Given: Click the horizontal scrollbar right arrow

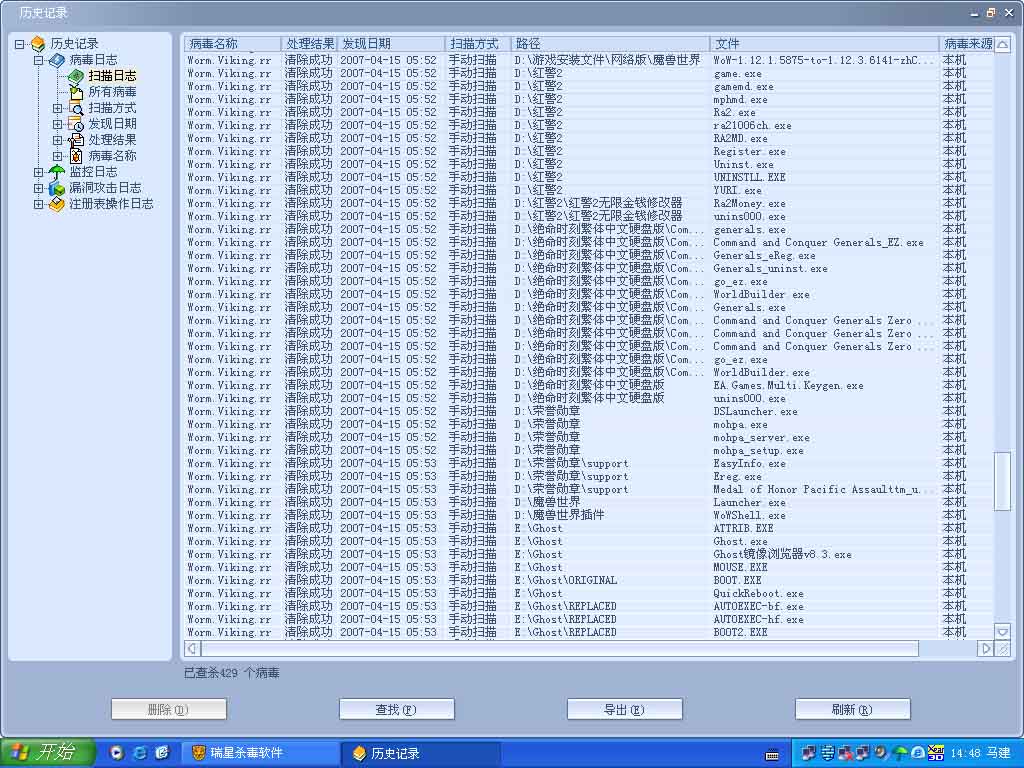Looking at the screenshot, I should [985, 648].
